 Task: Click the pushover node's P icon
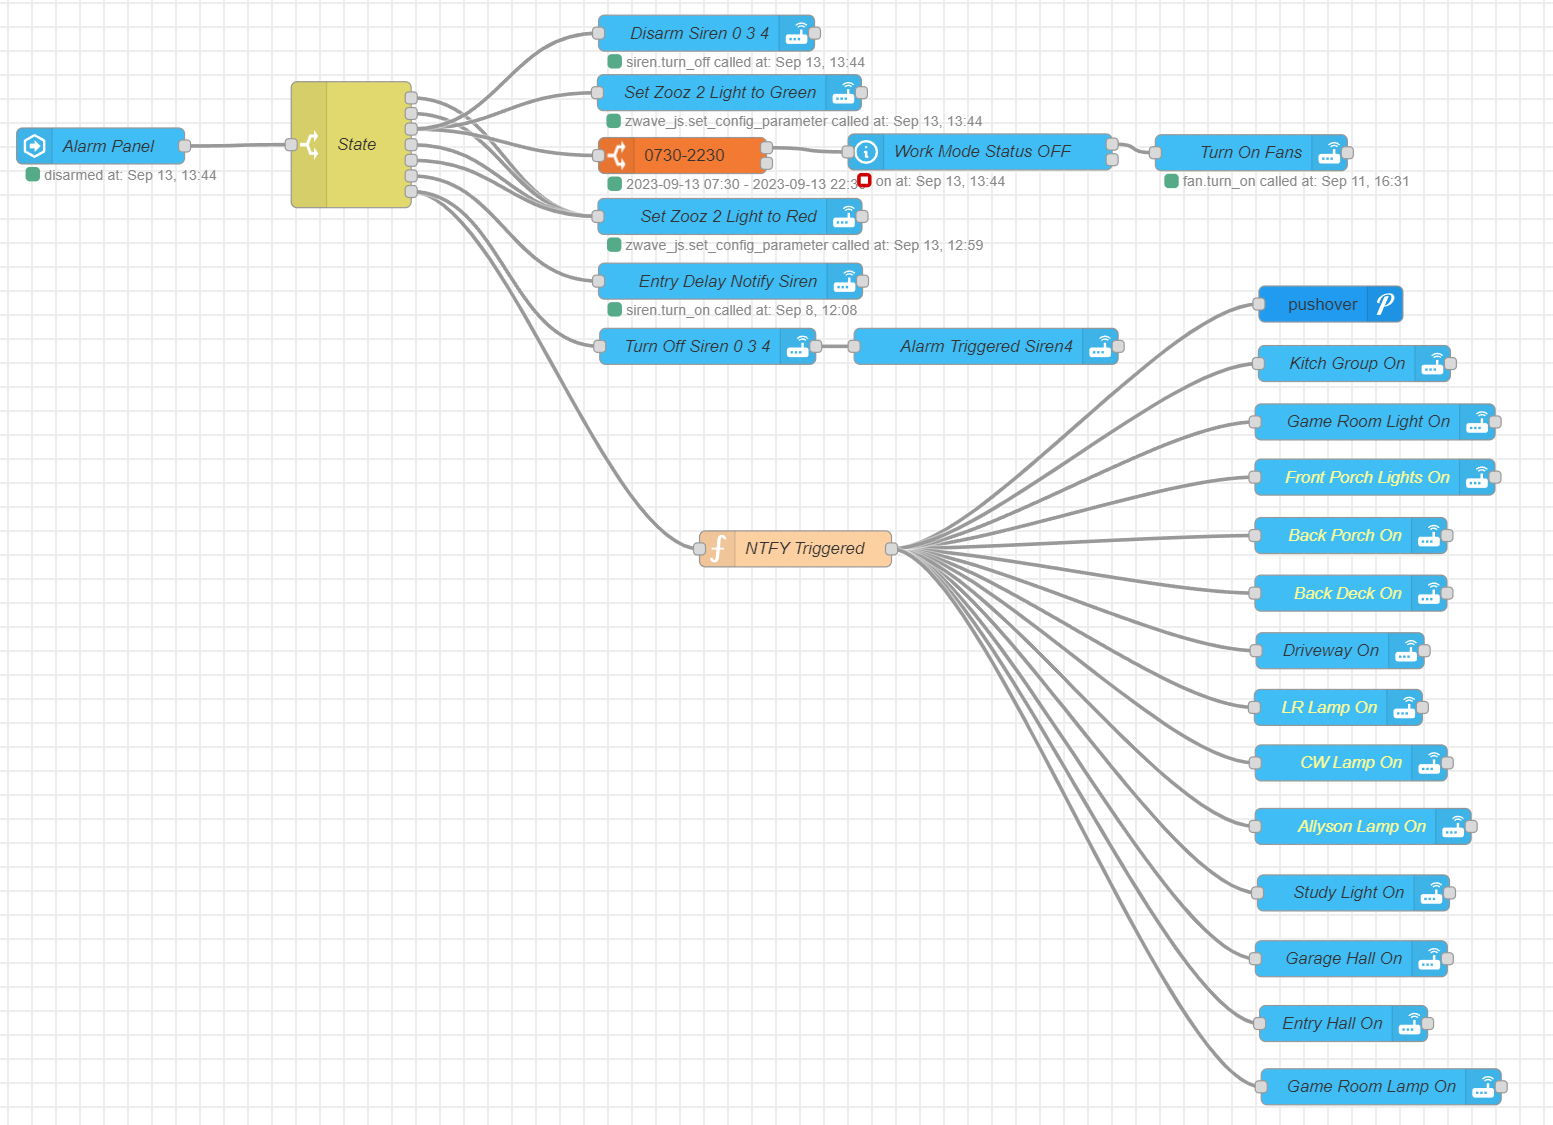click(x=1384, y=304)
